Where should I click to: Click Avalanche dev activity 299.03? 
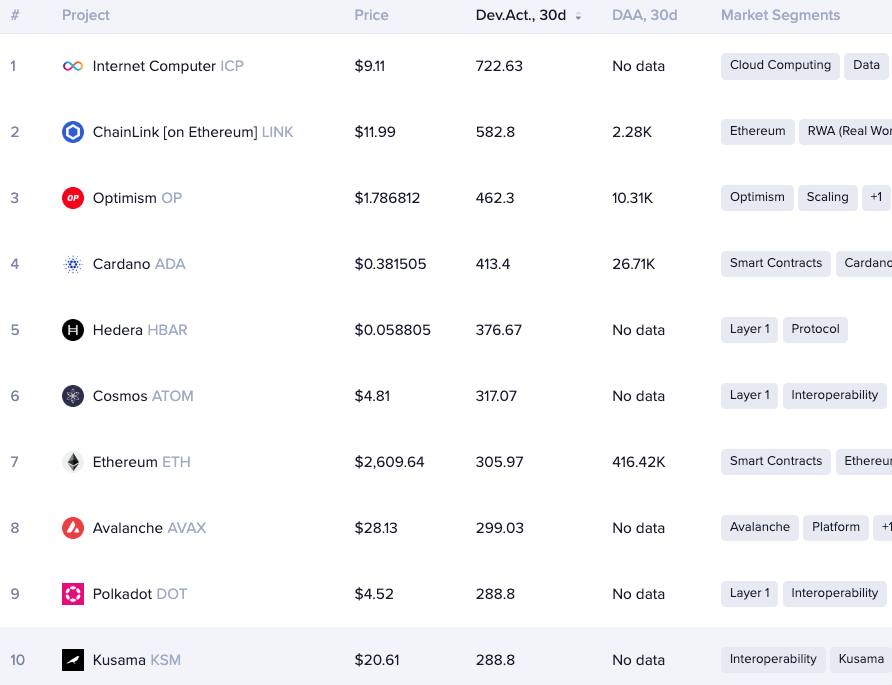pos(499,528)
